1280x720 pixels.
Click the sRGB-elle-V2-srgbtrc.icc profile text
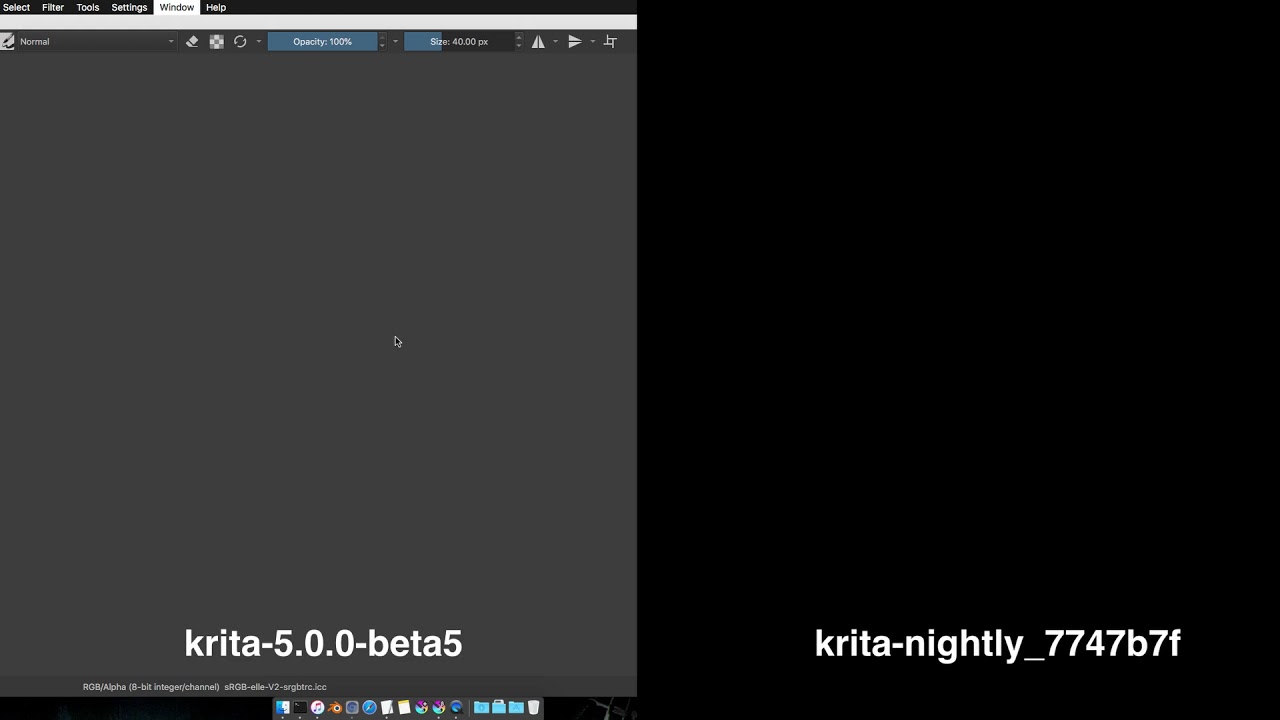point(276,687)
